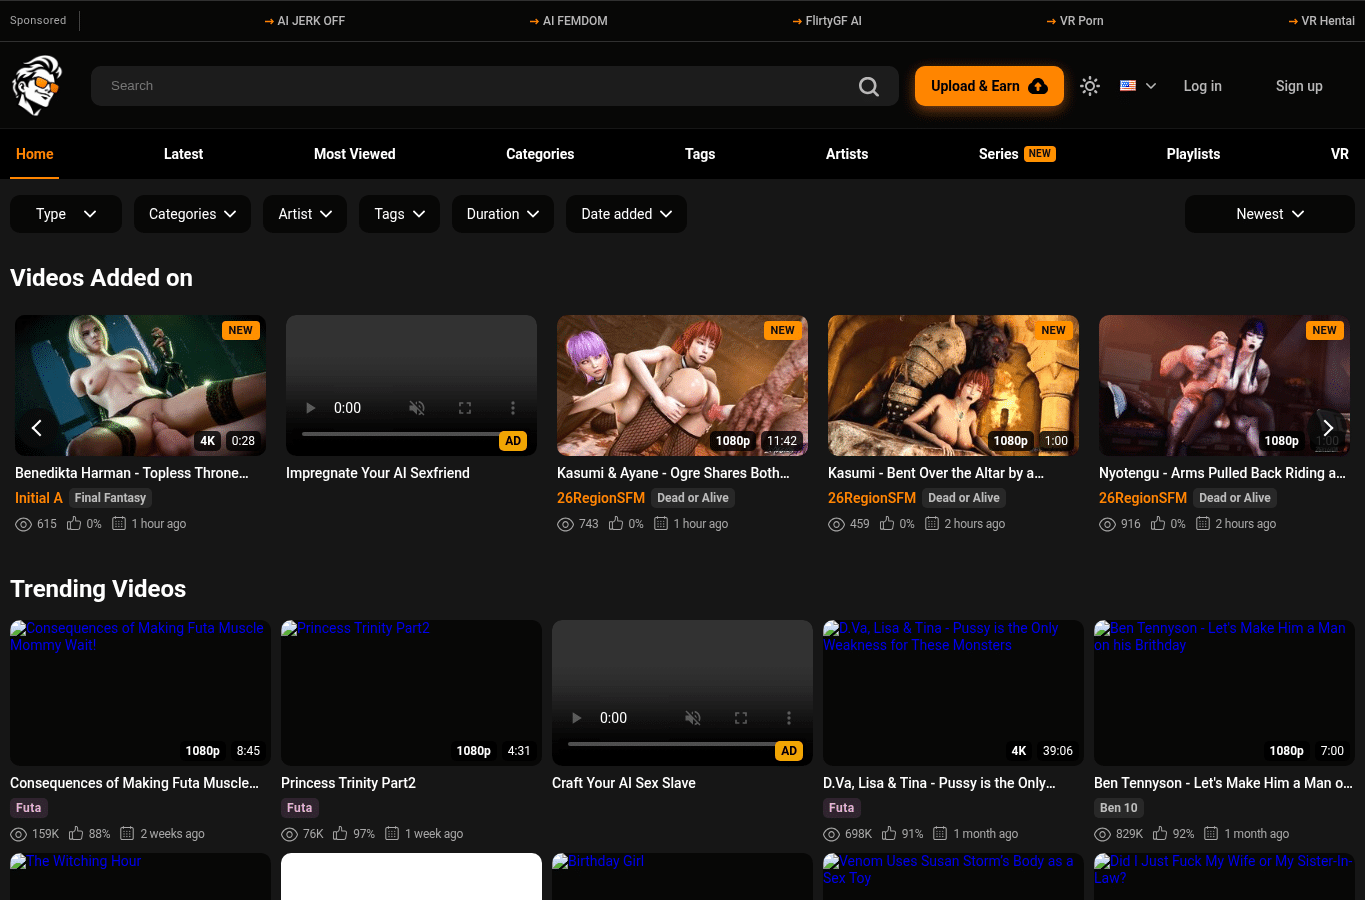Click the 0:28 4K video thumbnail
The image size is (1365, 900).
pos(141,386)
